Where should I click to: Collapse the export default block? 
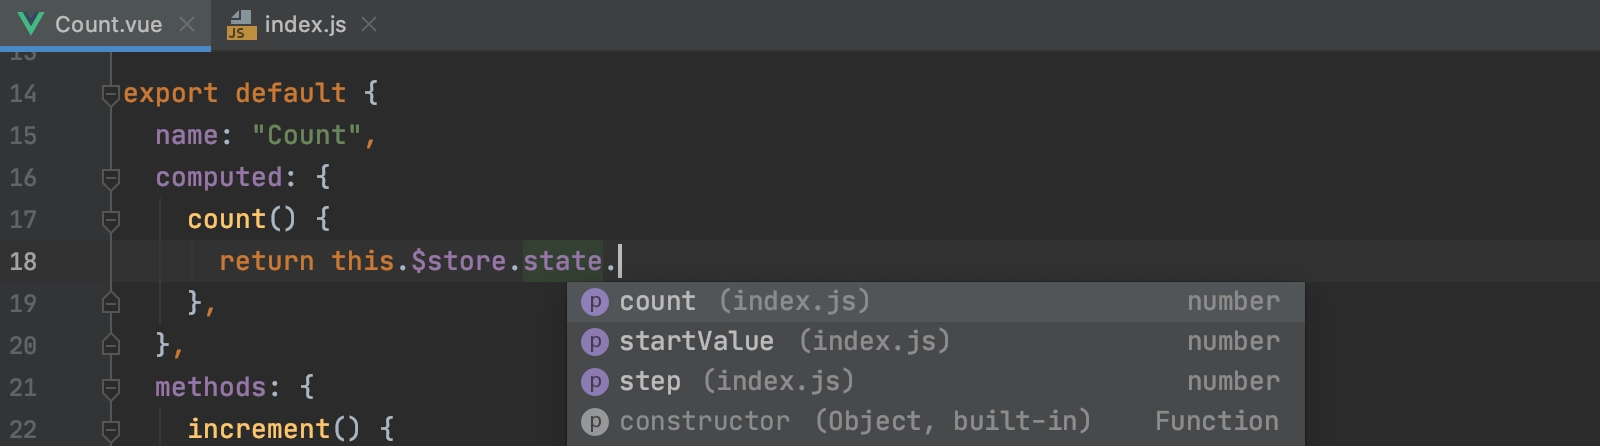(111, 94)
